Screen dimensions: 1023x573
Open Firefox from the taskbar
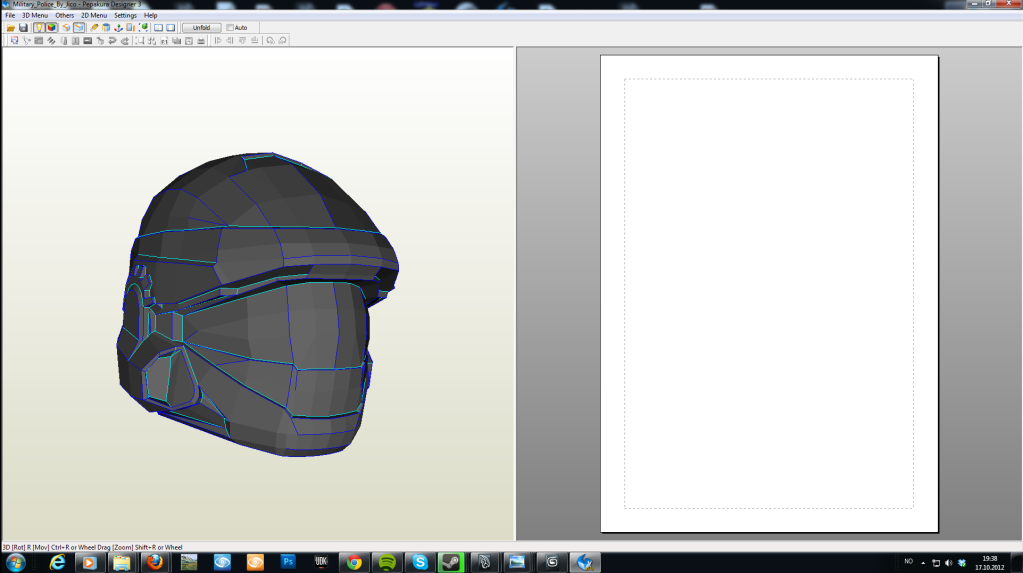pyautogui.click(x=155, y=562)
